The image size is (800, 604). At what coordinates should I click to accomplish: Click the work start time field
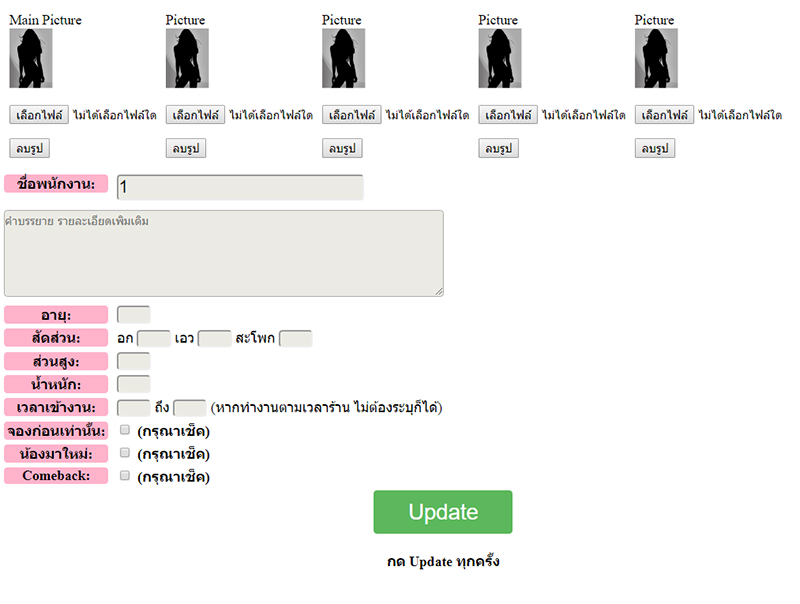pos(134,408)
